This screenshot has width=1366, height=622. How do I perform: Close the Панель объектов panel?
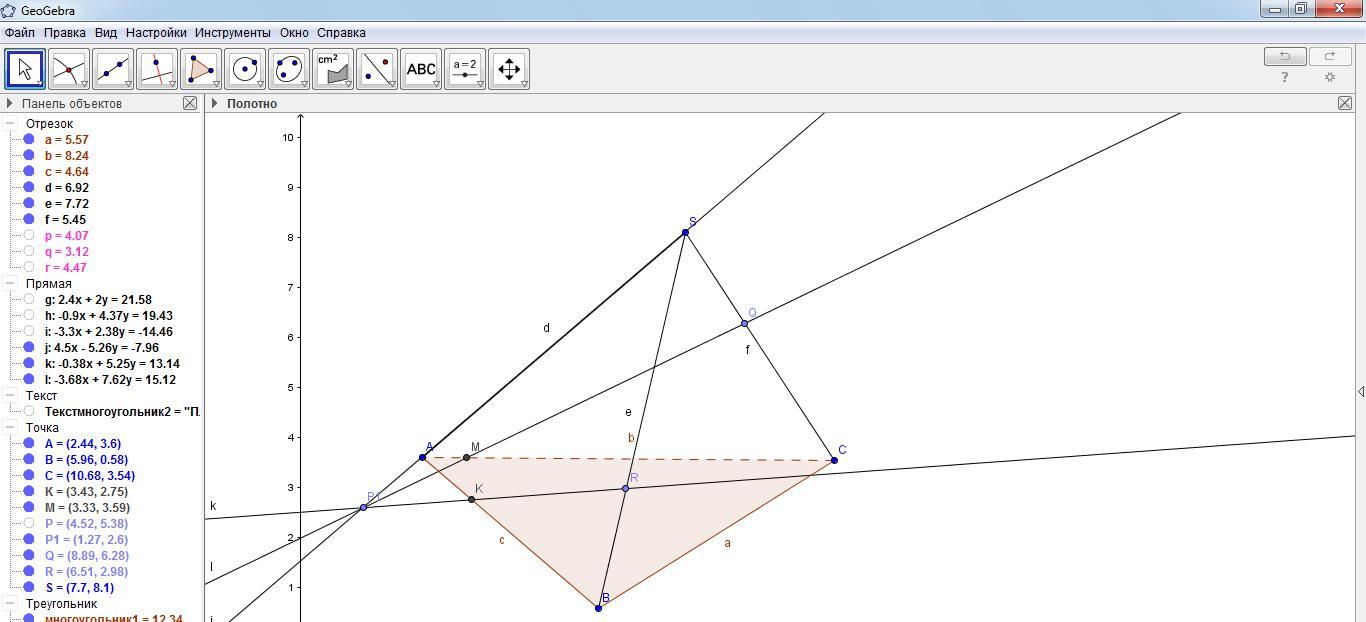pos(190,103)
